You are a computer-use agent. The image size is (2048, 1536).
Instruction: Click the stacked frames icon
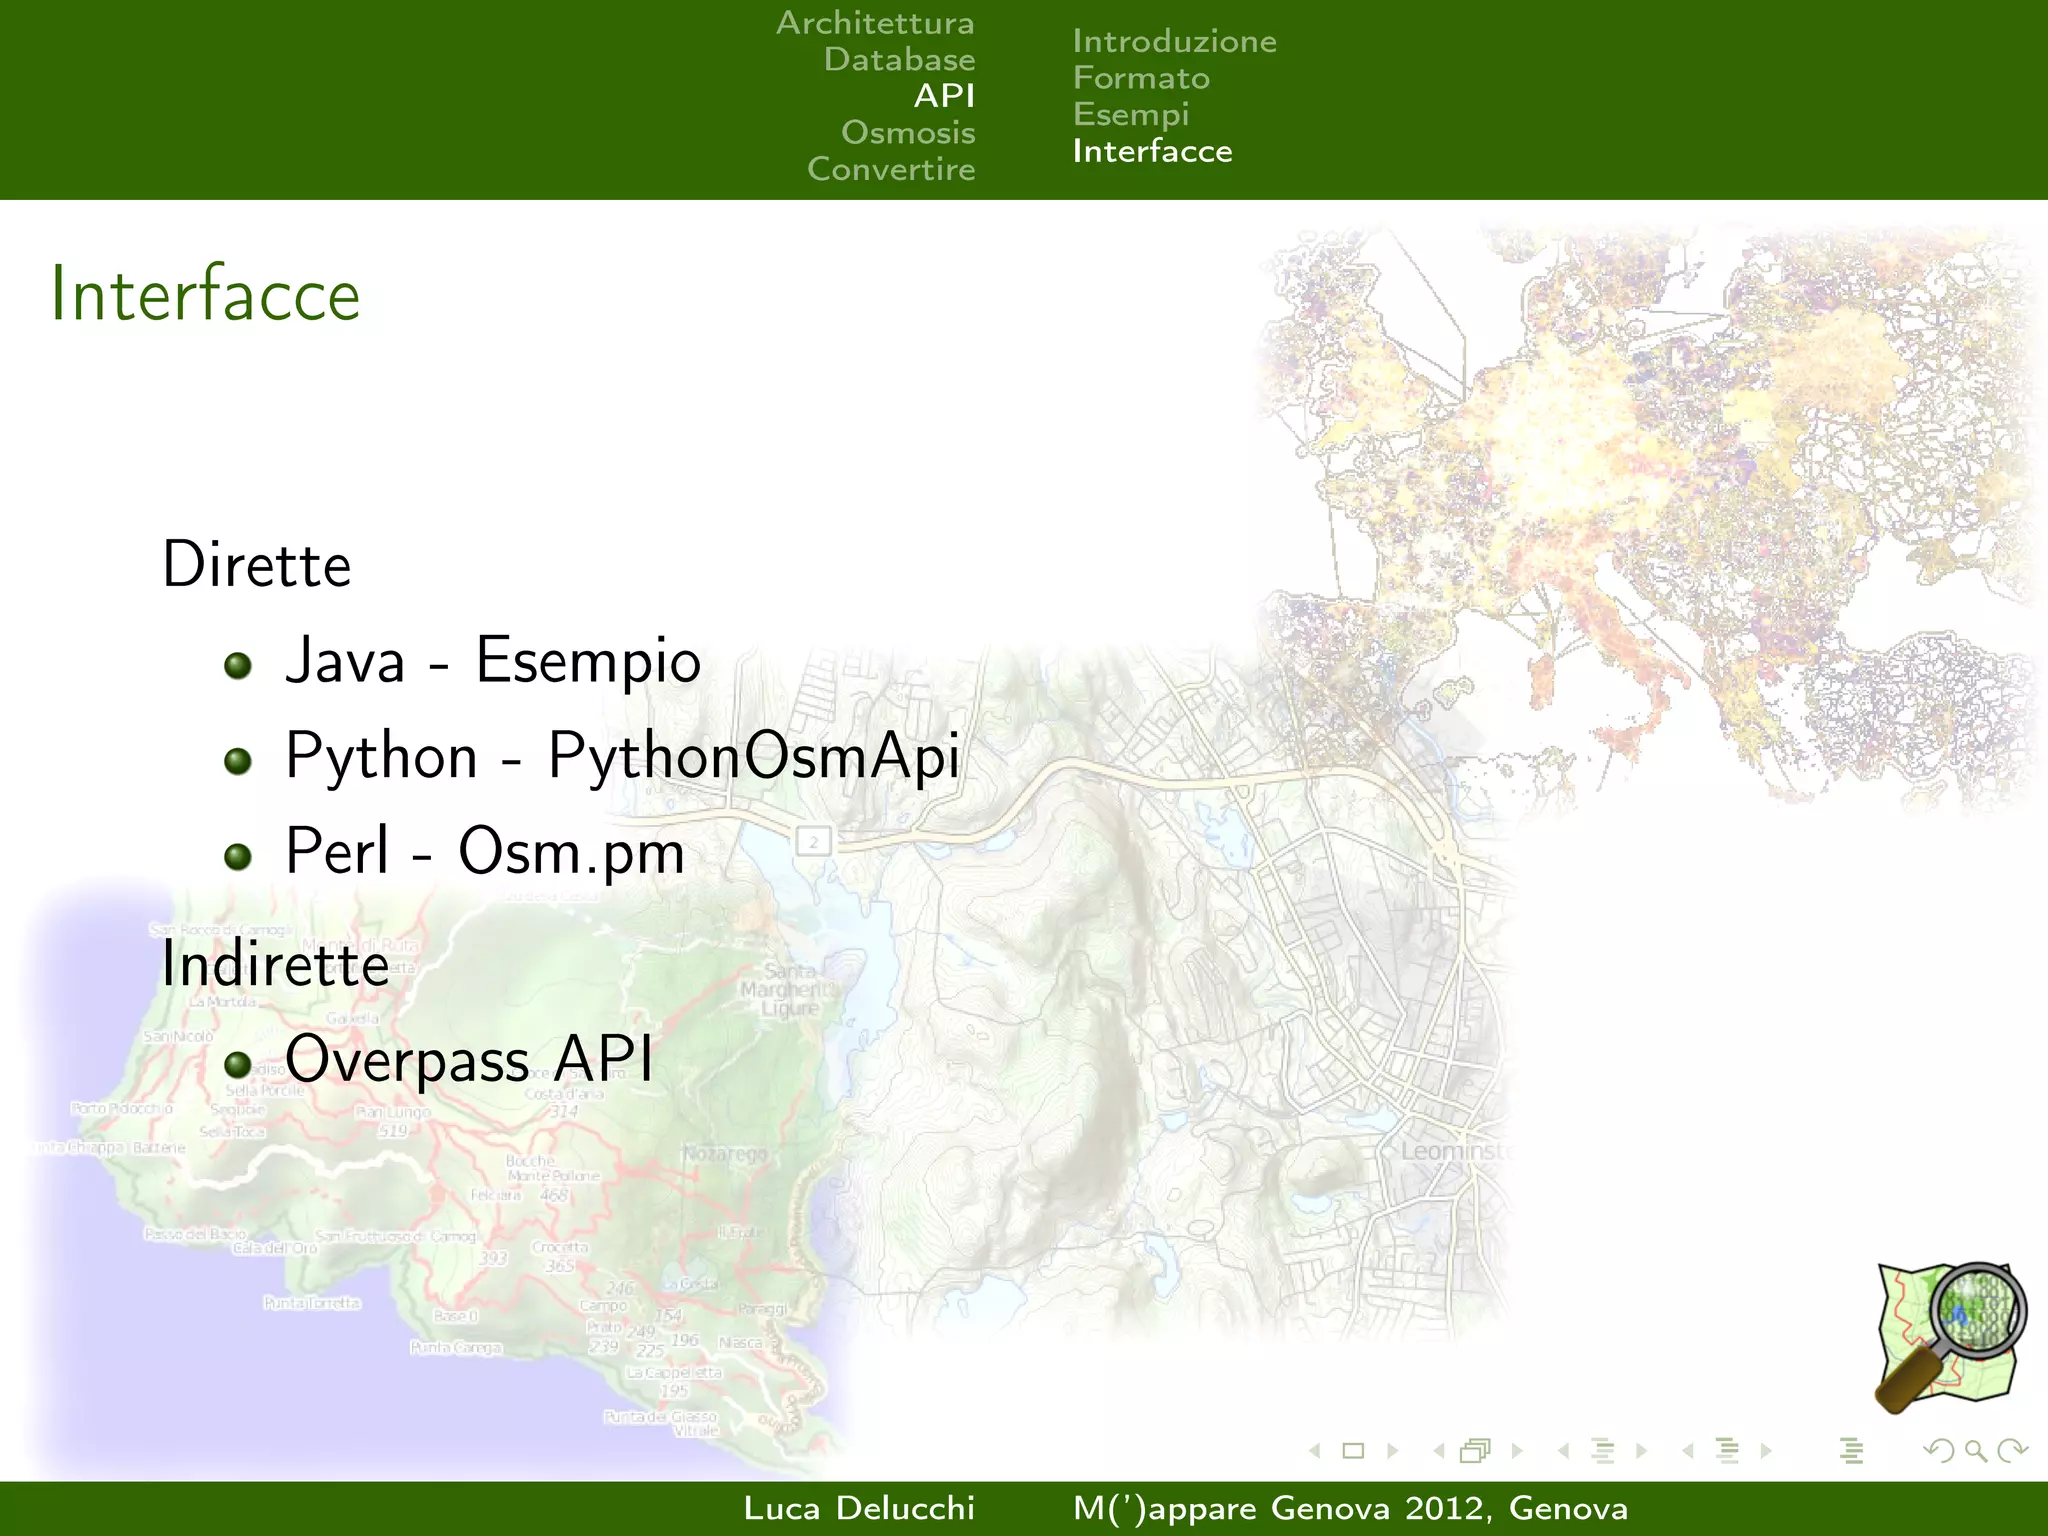pos(1476,1451)
